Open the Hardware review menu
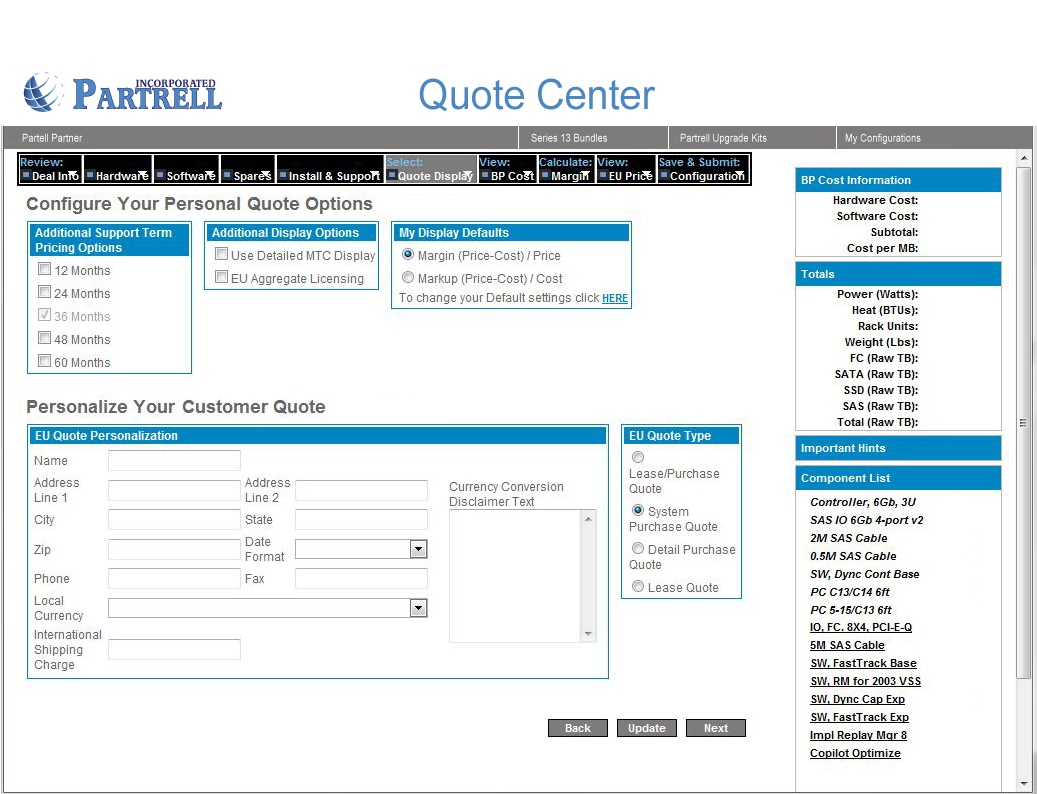Image resolution: width=1037 pixels, height=794 pixels. pyautogui.click(x=118, y=169)
